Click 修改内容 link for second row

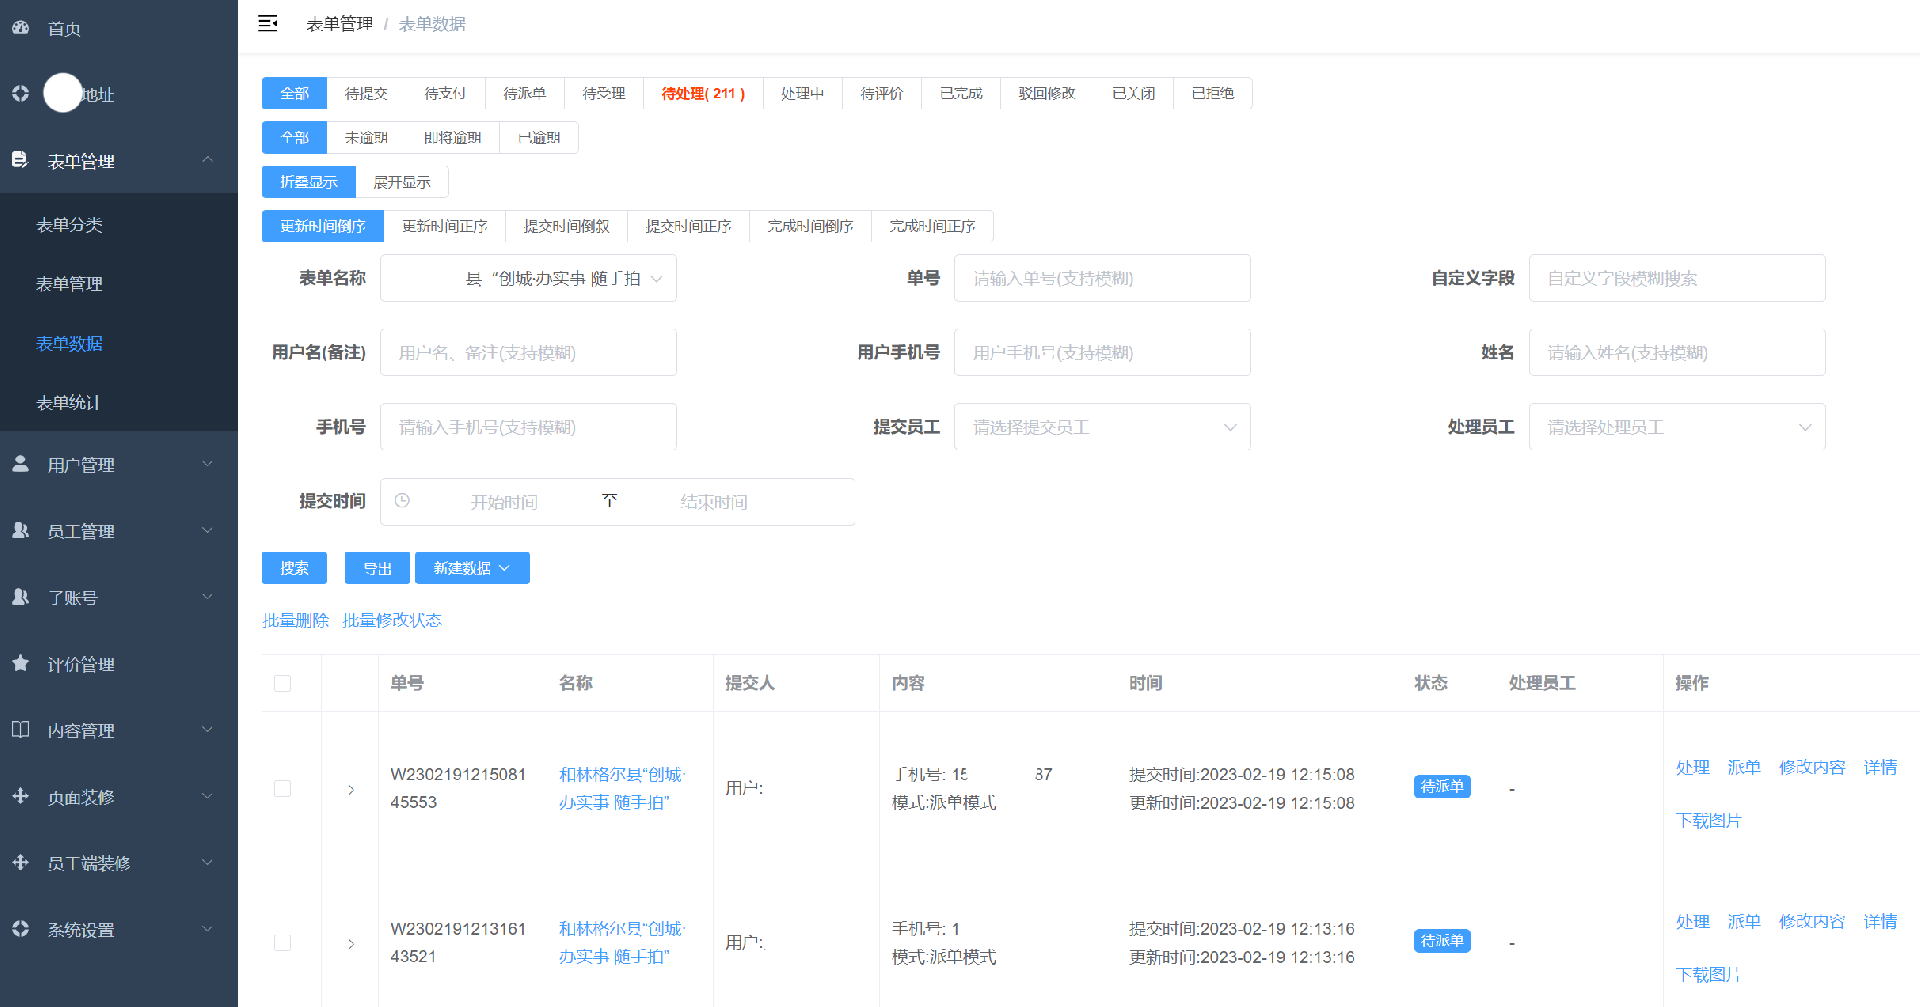tap(1812, 921)
